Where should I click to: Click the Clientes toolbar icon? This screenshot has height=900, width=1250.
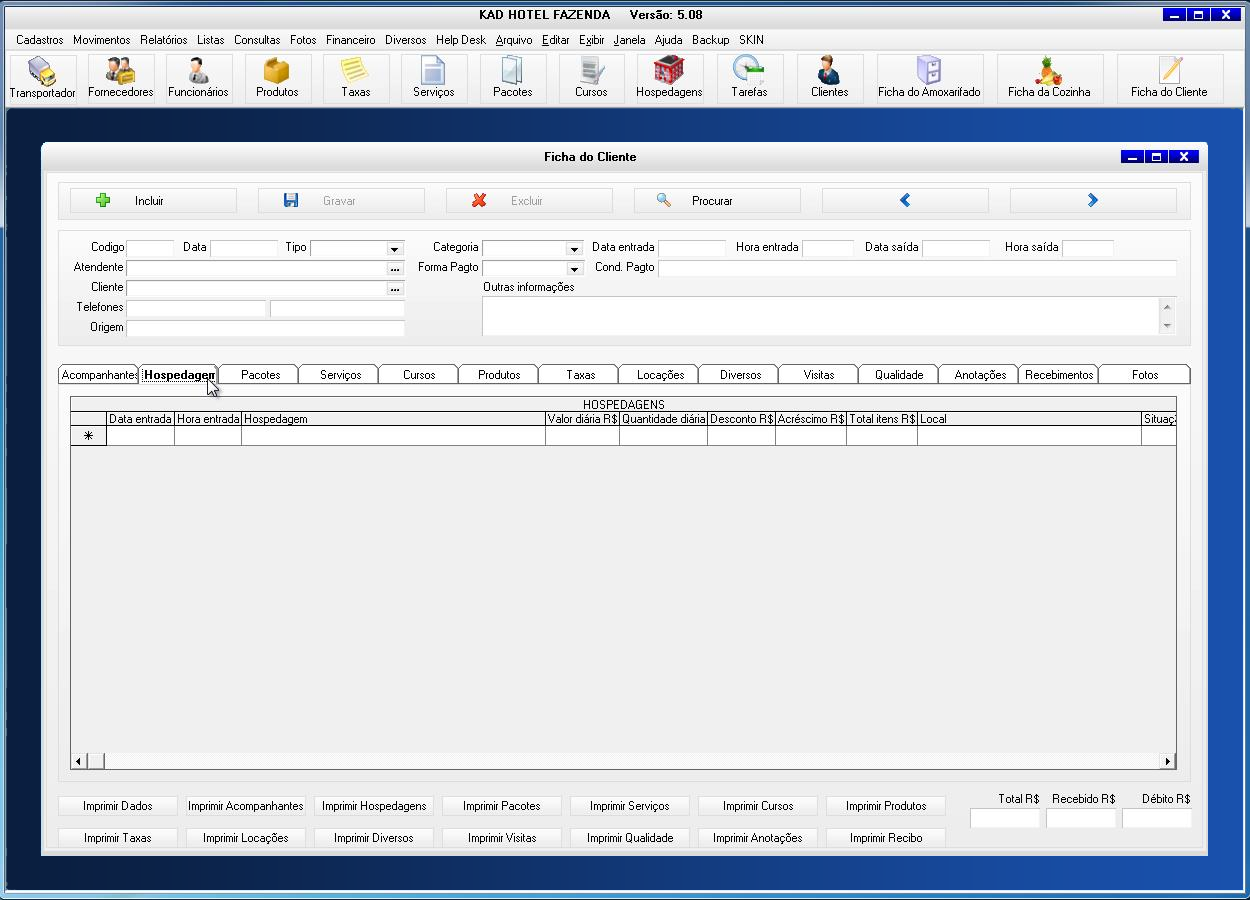829,78
